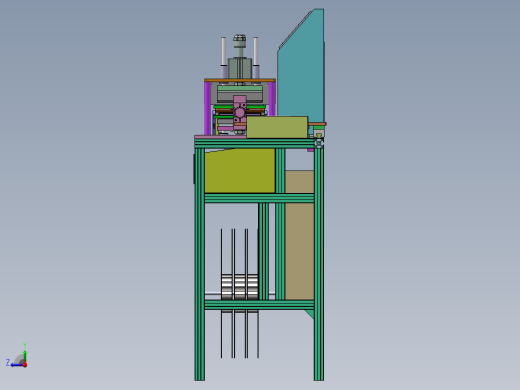520x390 pixels.
Task: Select the left green frame leg
Action: [x=199, y=264]
